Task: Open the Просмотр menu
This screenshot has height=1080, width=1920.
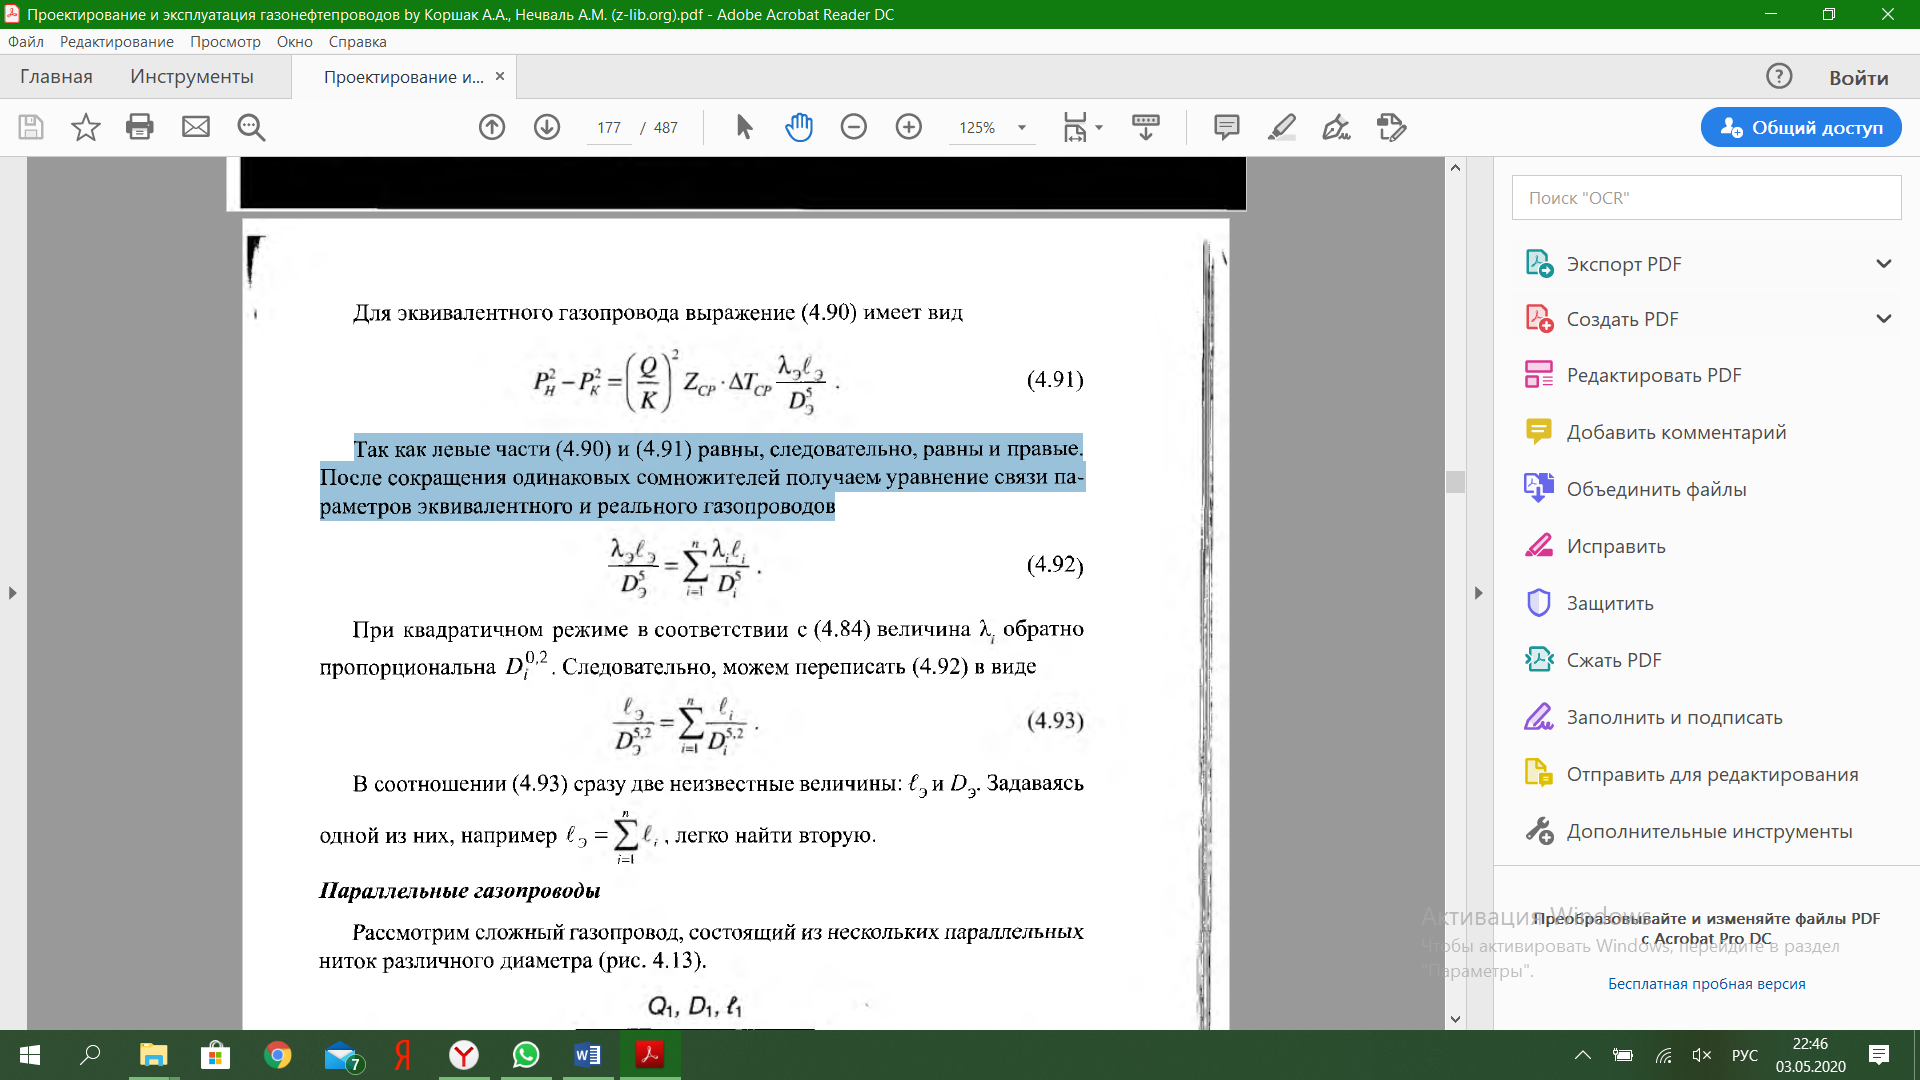Action: click(x=225, y=42)
